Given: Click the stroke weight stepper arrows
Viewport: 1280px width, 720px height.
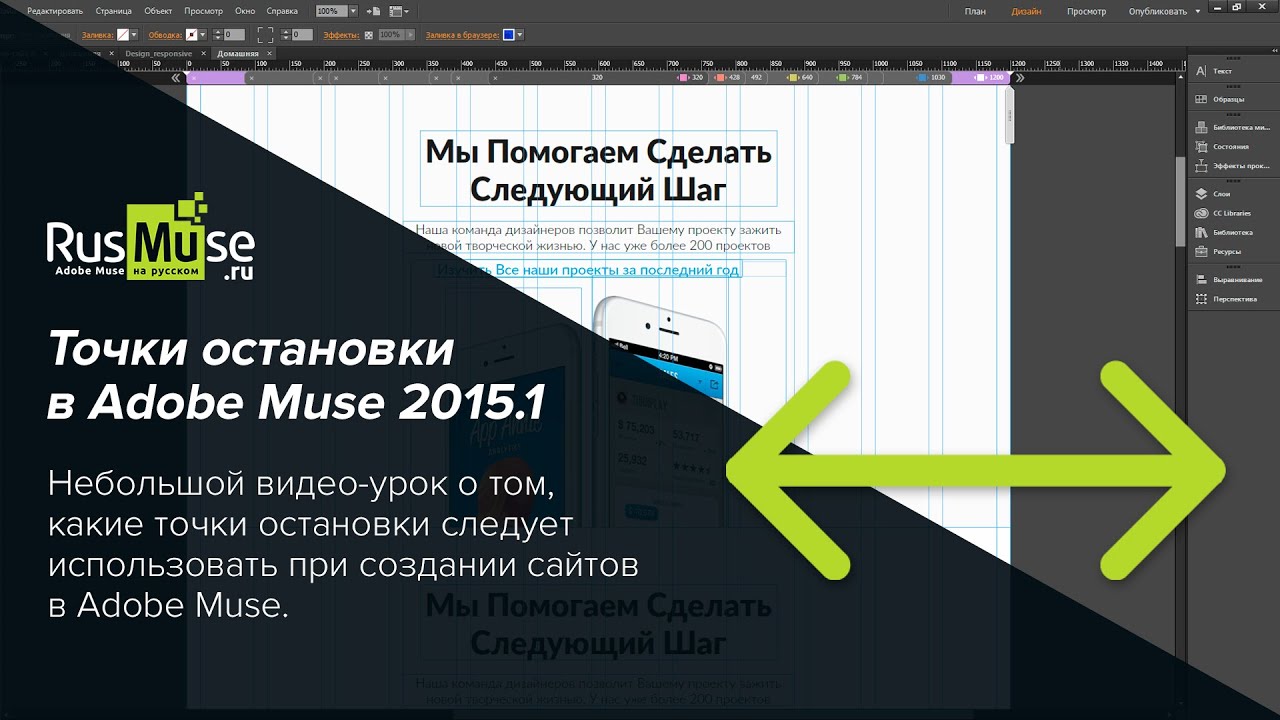Looking at the screenshot, I should pyautogui.click(x=216, y=35).
